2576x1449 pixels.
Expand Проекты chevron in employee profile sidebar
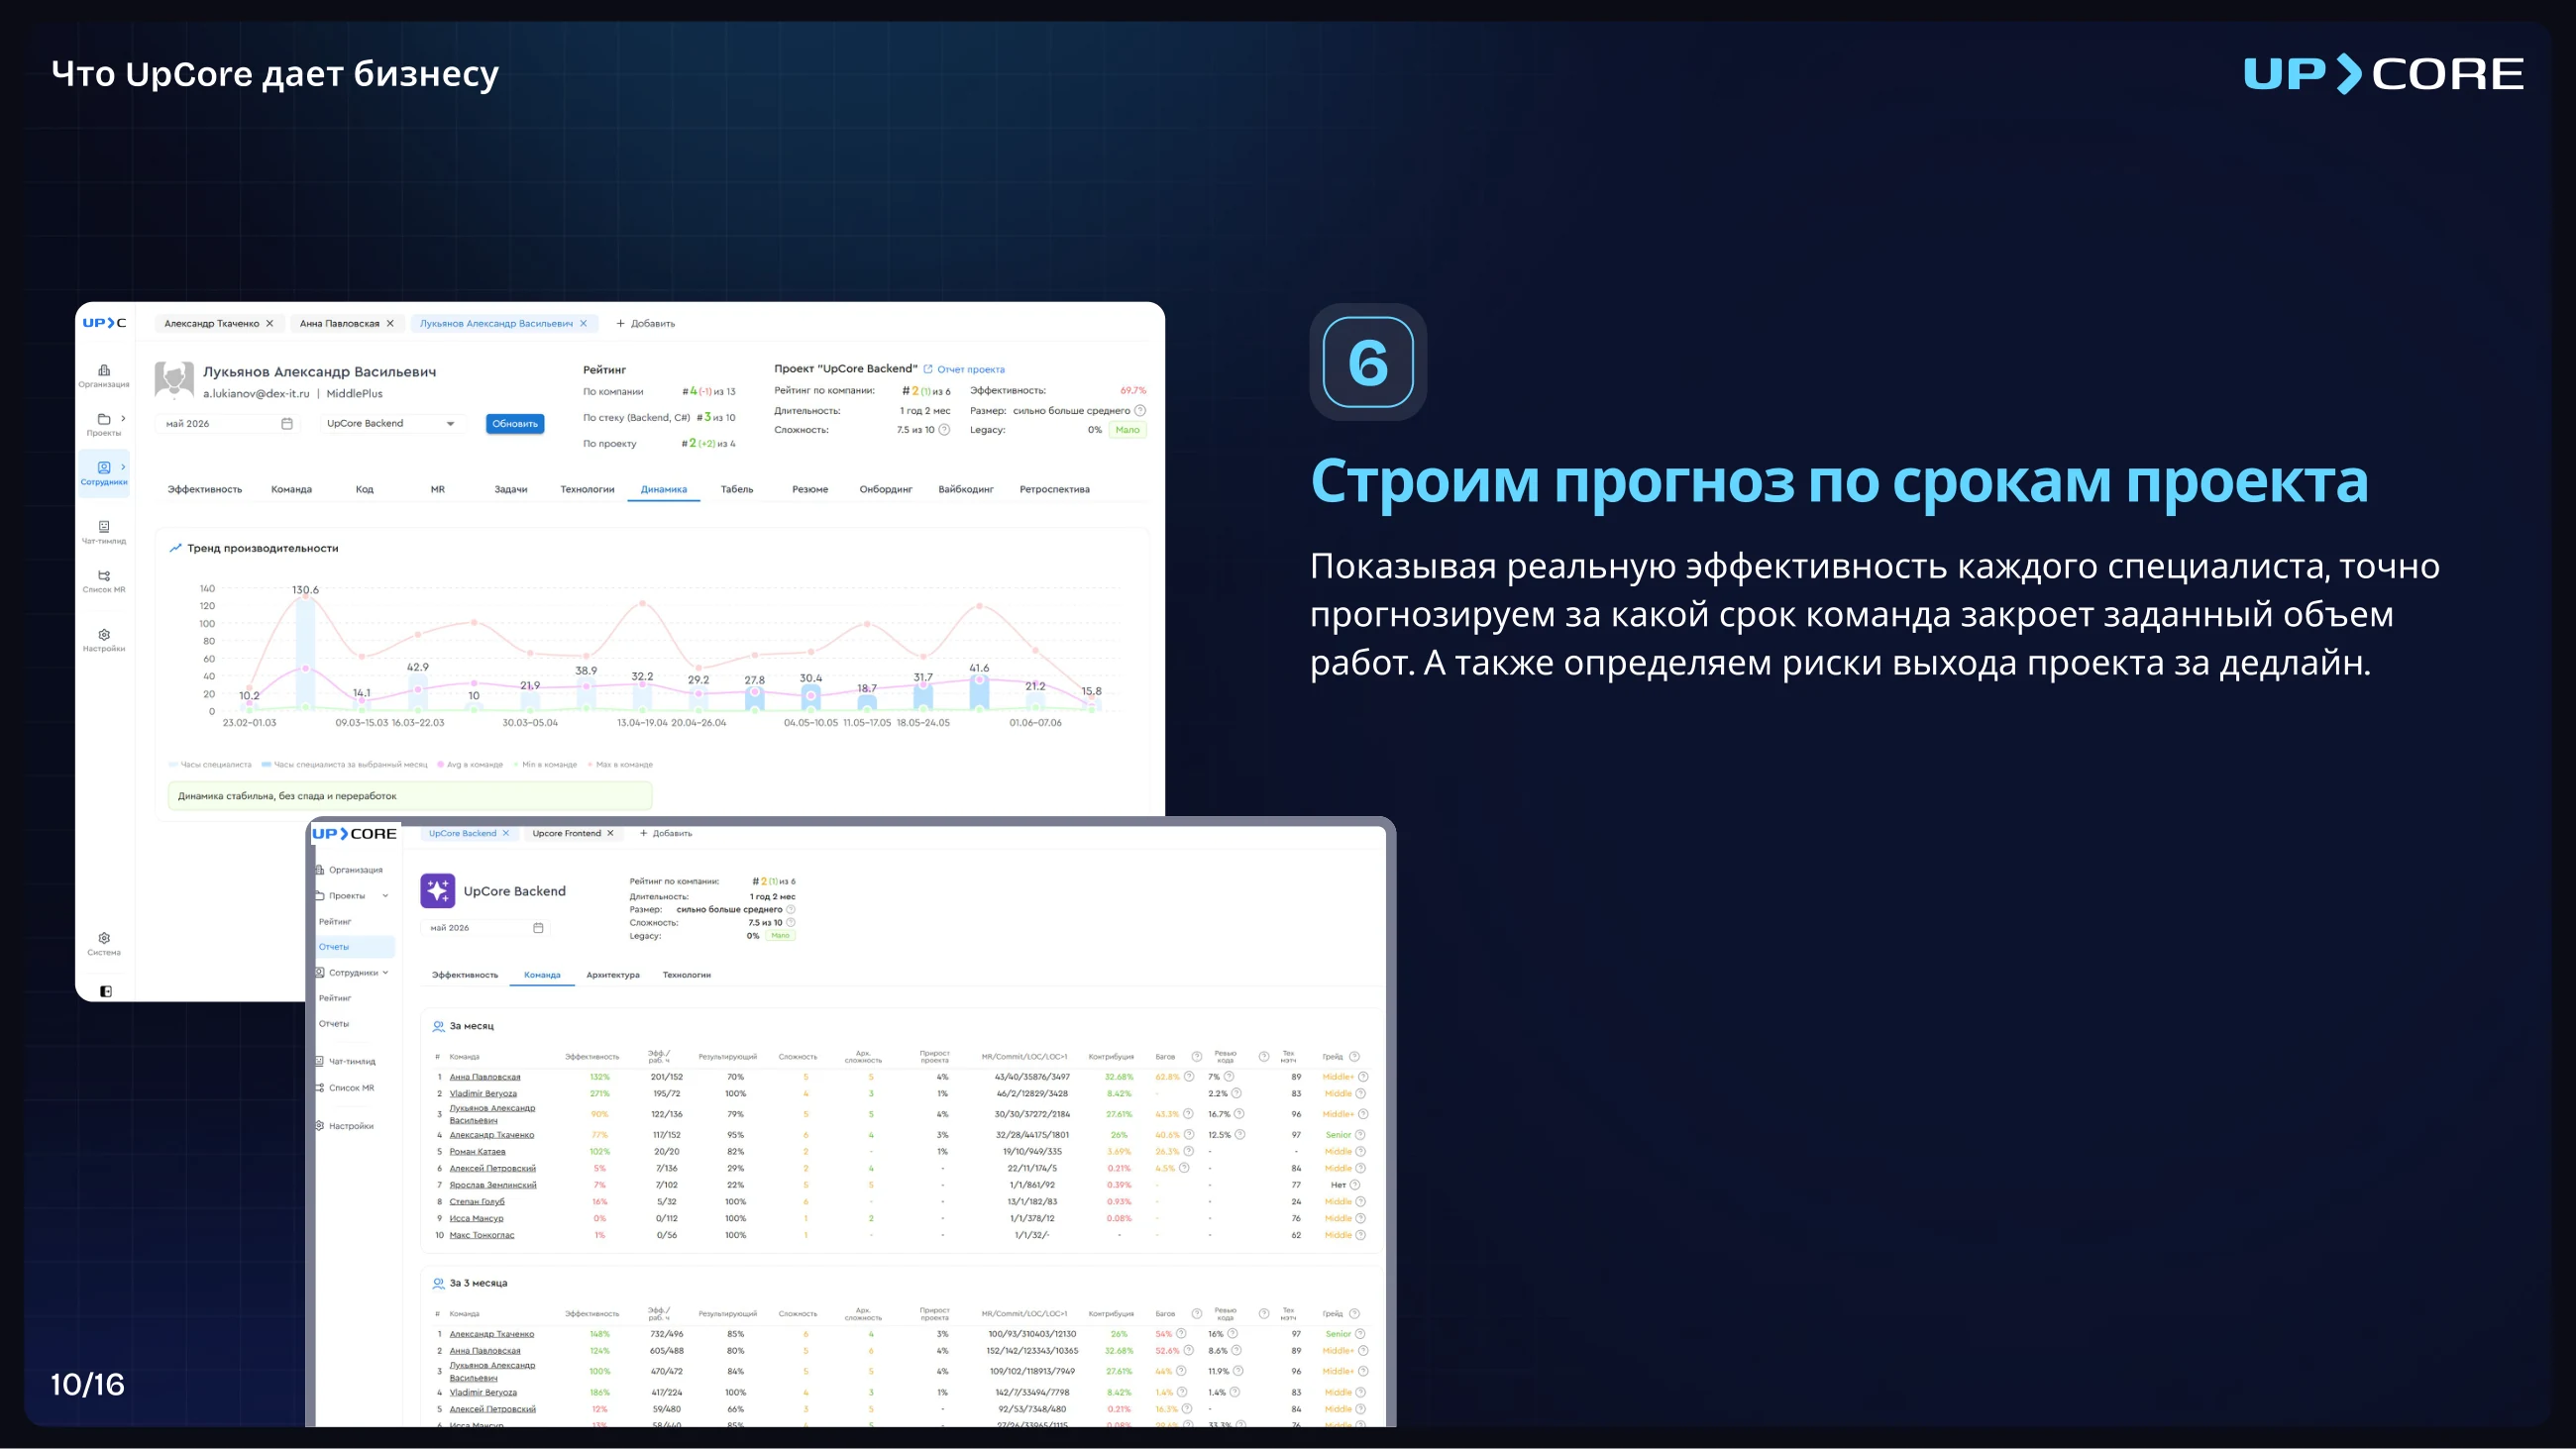[x=123, y=418]
